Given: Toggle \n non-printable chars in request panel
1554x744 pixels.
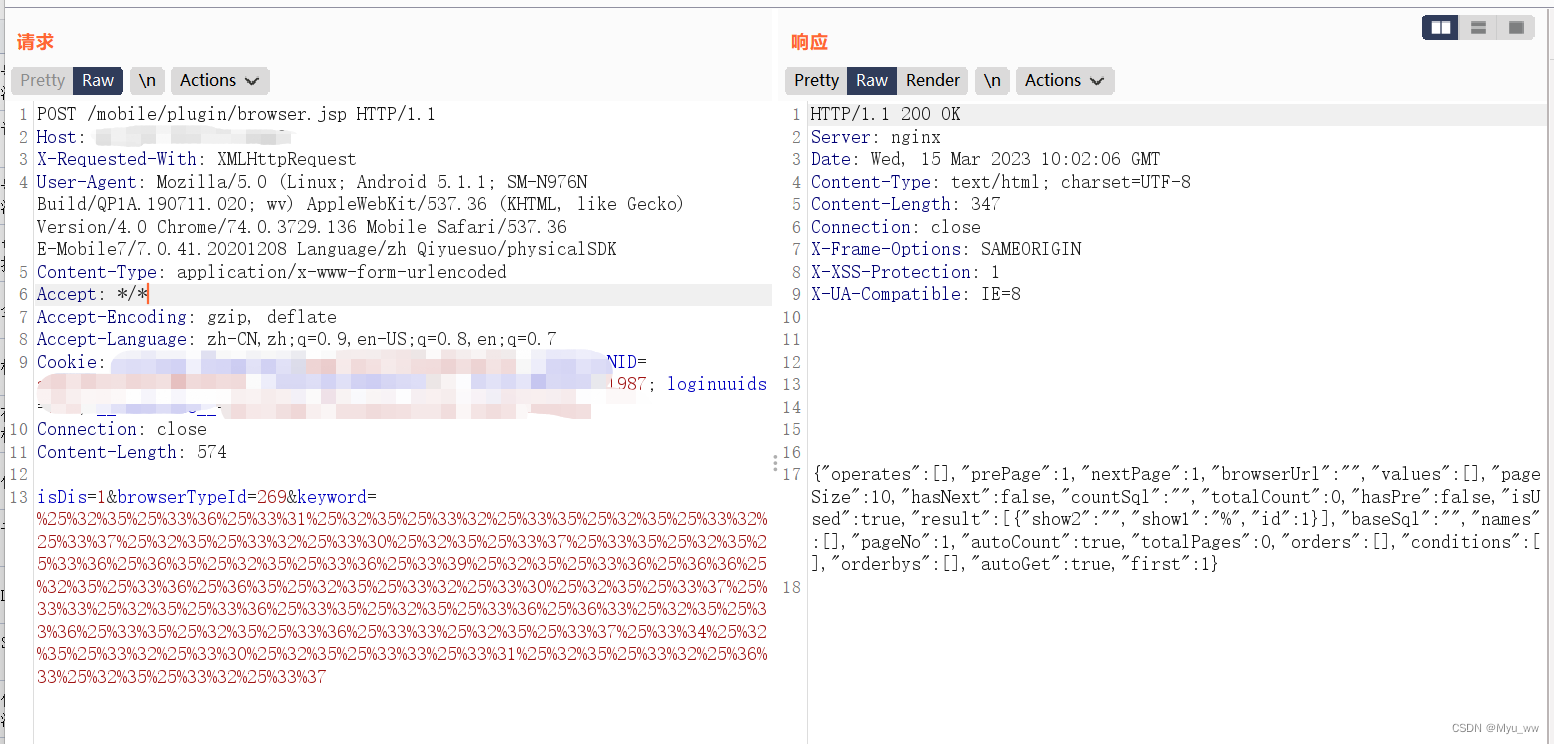Looking at the screenshot, I should pyautogui.click(x=147, y=81).
